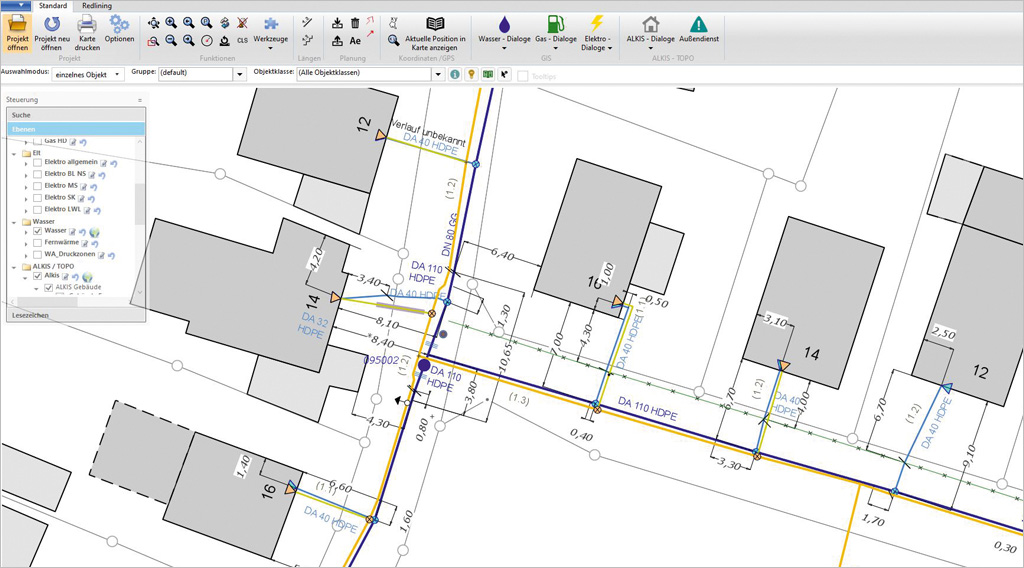Click the lightbulb icon in selection bar
Screen dimensions: 1024x568
coord(471,74)
